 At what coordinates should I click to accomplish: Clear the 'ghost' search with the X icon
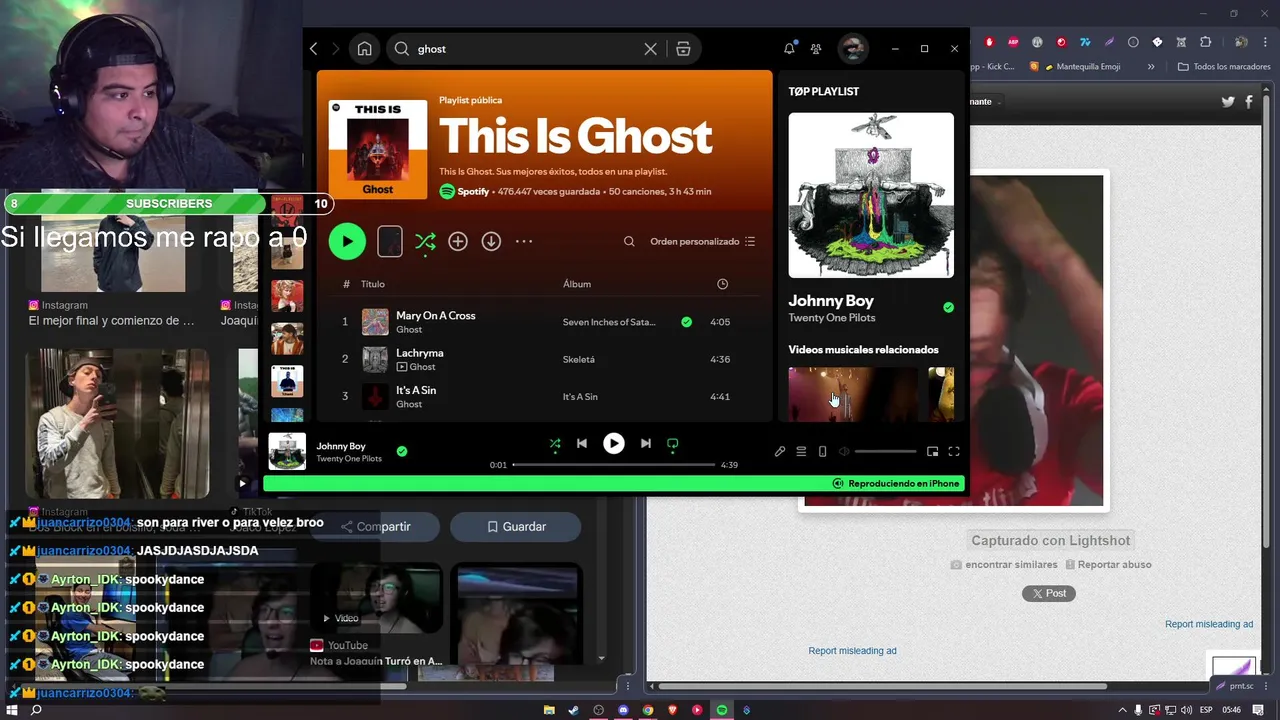(x=650, y=48)
